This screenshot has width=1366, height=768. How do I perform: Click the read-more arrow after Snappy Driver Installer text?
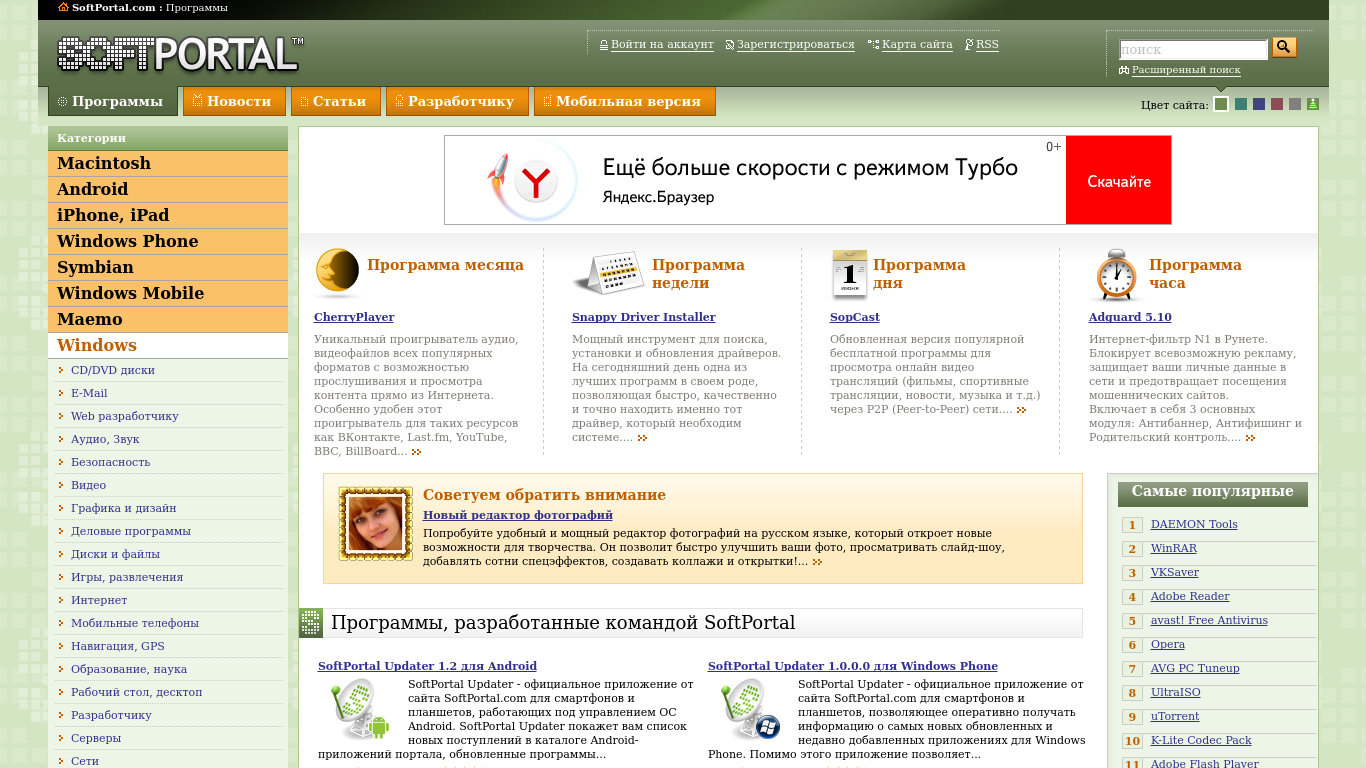coord(642,438)
